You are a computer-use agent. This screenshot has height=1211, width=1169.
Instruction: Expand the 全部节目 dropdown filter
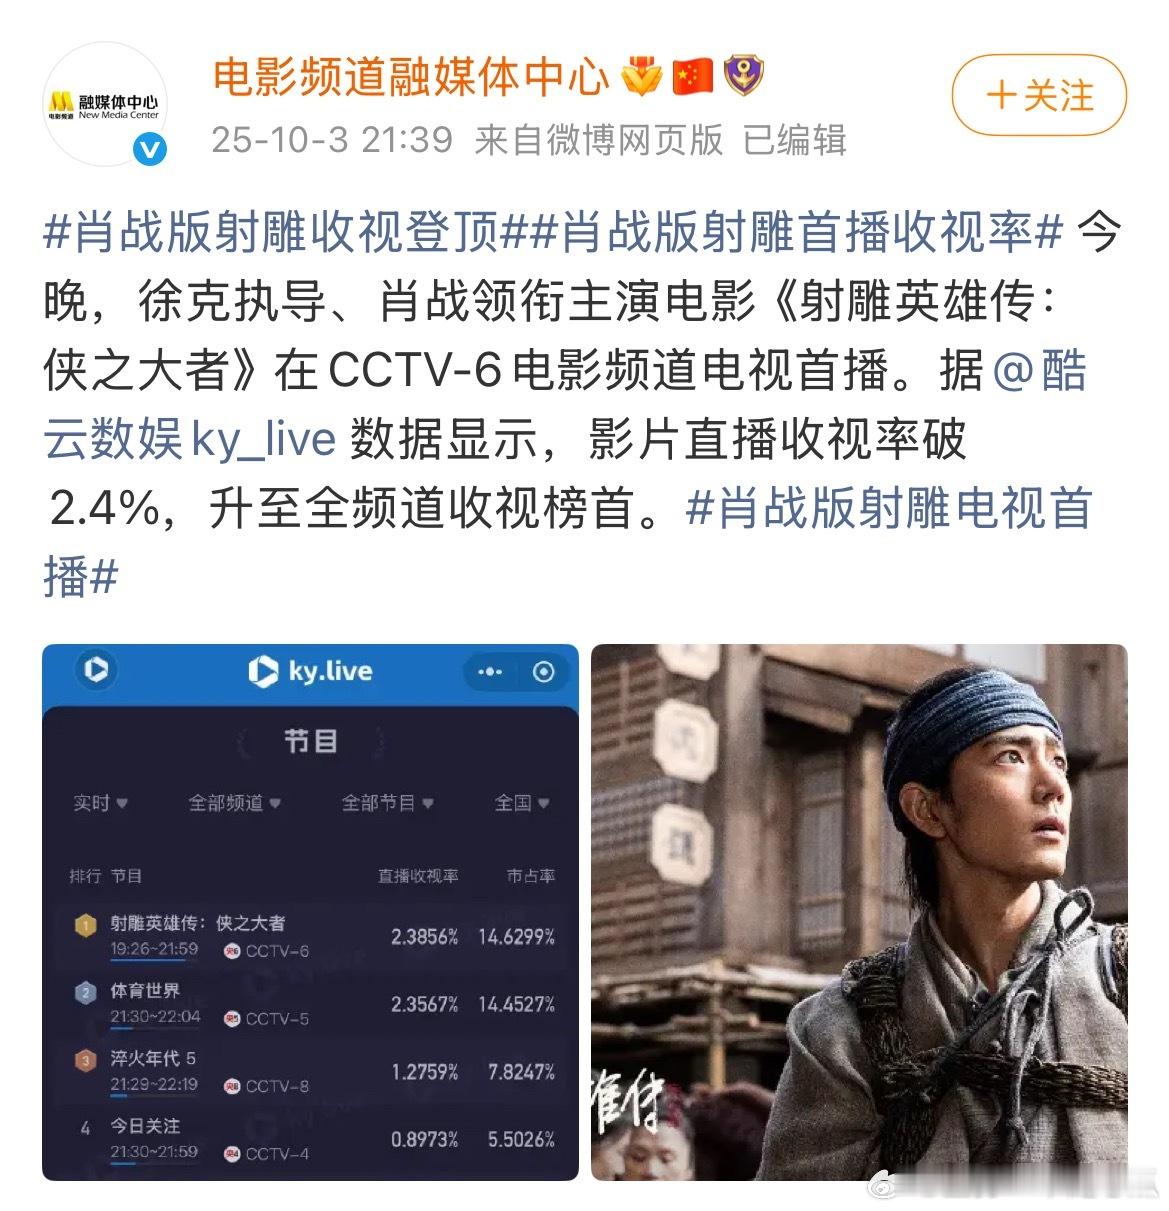coord(388,803)
